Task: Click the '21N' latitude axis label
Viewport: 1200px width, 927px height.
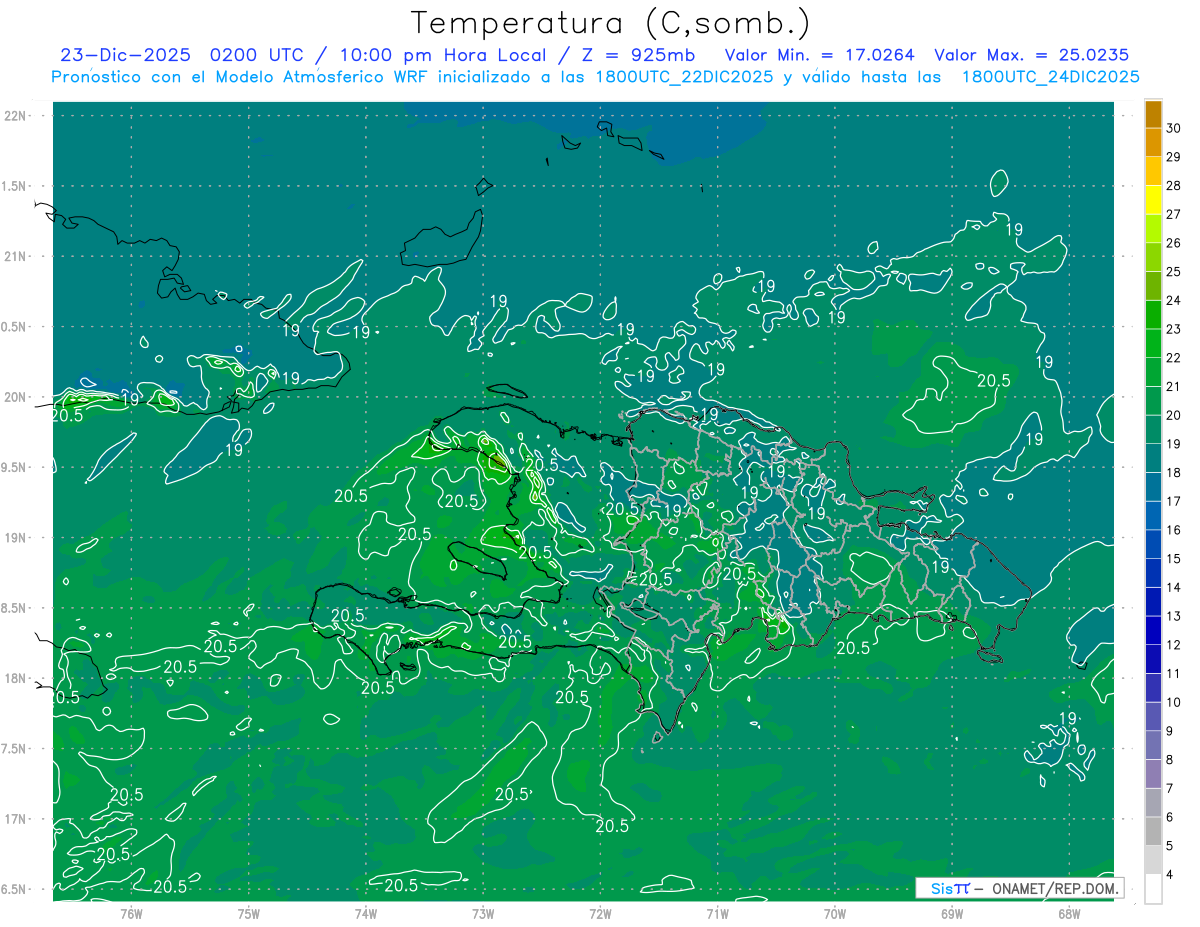Action: pyautogui.click(x=17, y=257)
